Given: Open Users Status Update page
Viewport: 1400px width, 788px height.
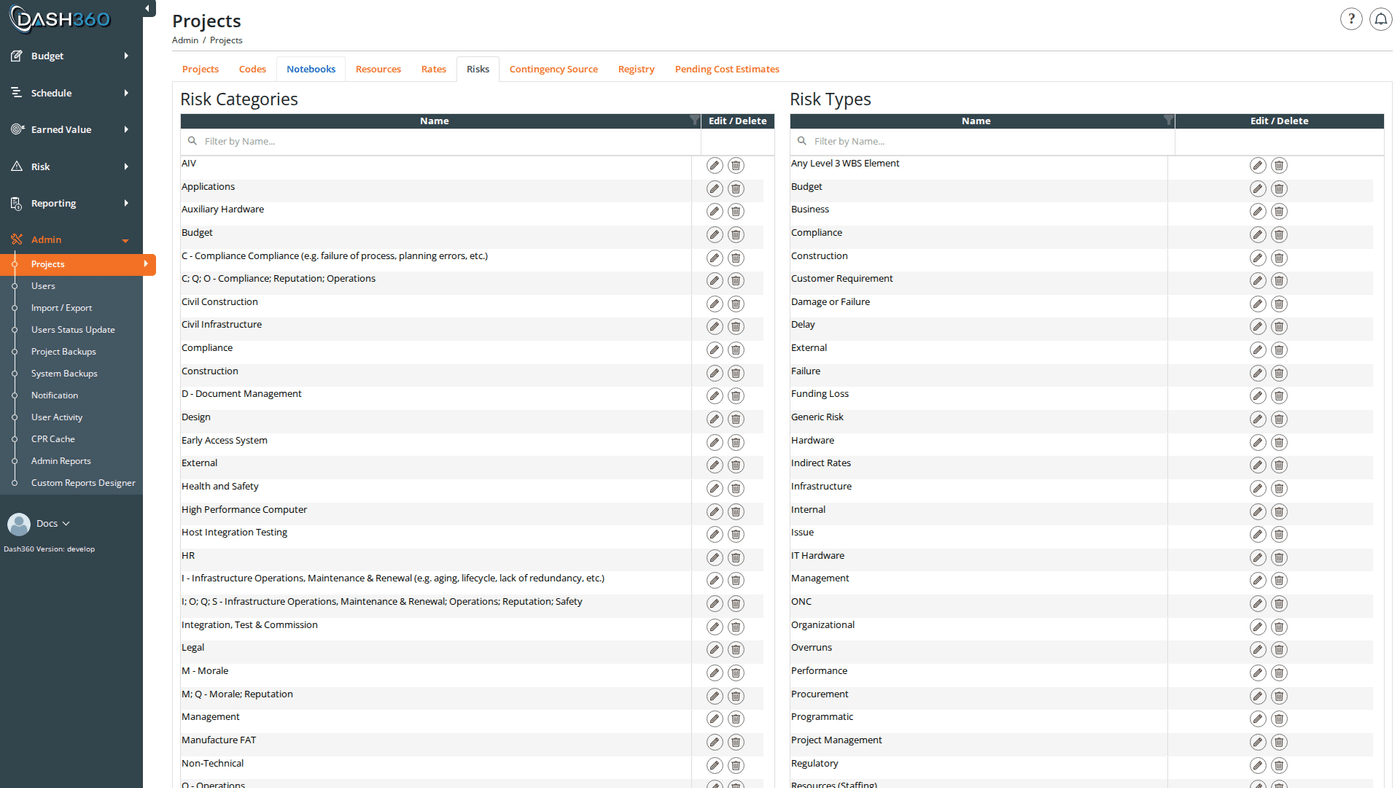Looking at the screenshot, I should pyautogui.click(x=73, y=330).
